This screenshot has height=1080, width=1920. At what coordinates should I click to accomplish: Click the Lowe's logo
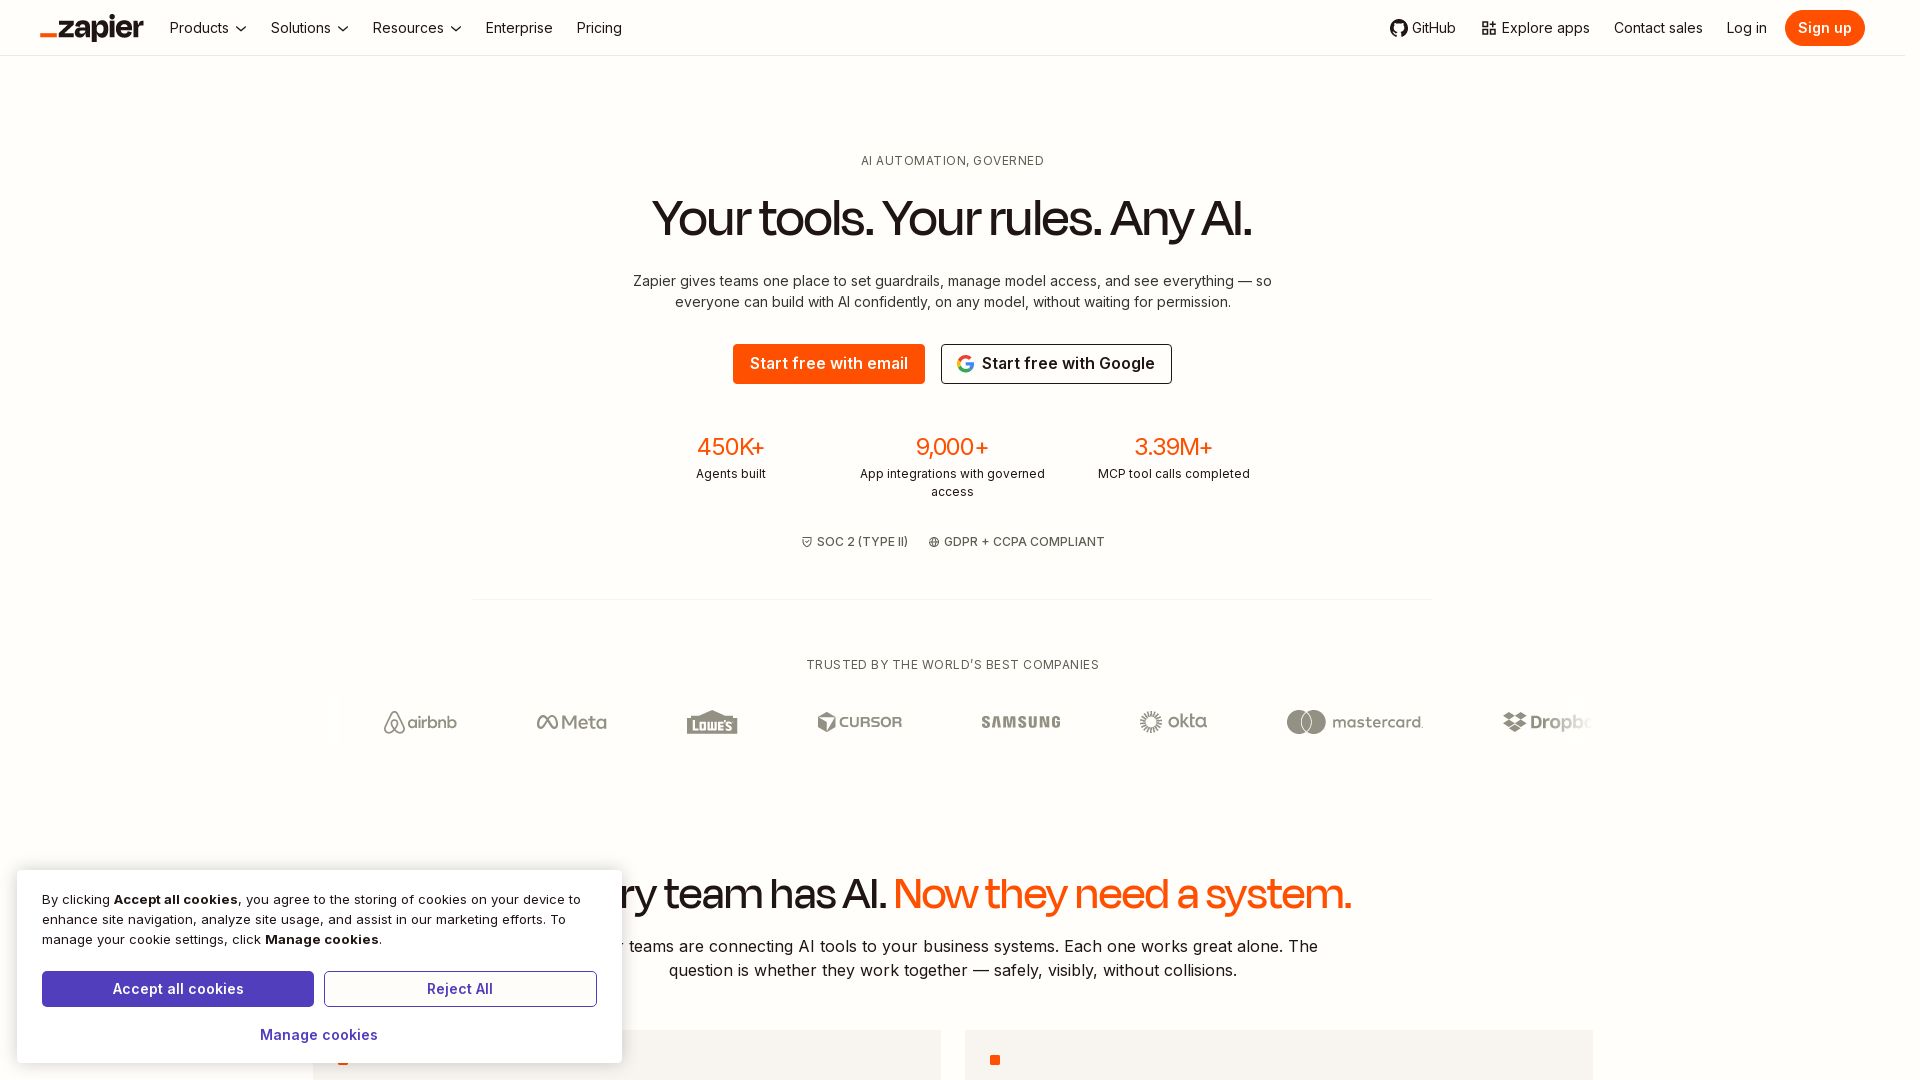click(x=712, y=722)
